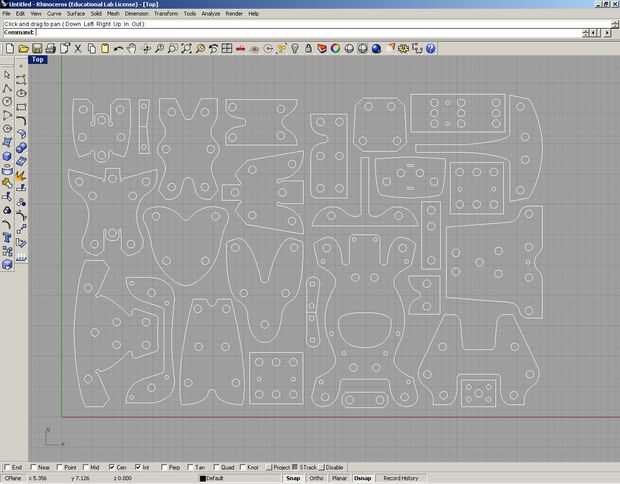Enable the End object snap
Image resolution: width=620 pixels, height=484 pixels.
click(x=13, y=467)
